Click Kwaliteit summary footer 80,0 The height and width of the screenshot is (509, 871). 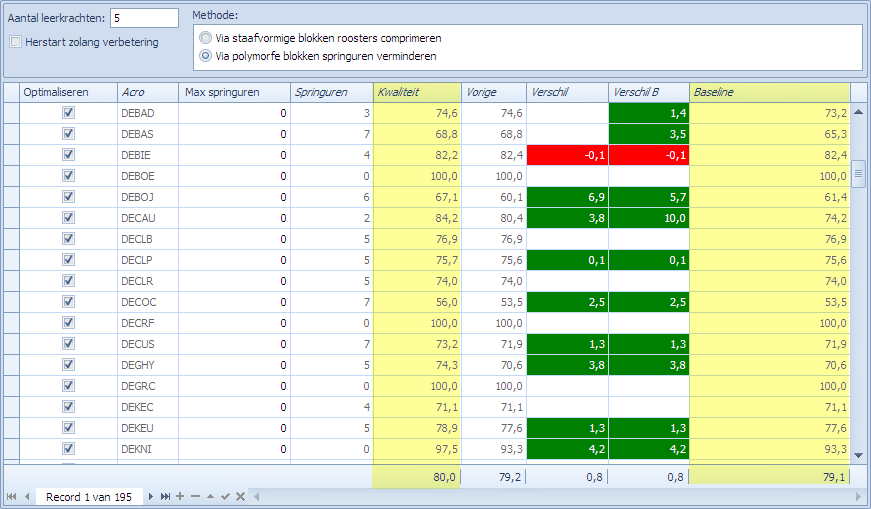click(x=417, y=477)
